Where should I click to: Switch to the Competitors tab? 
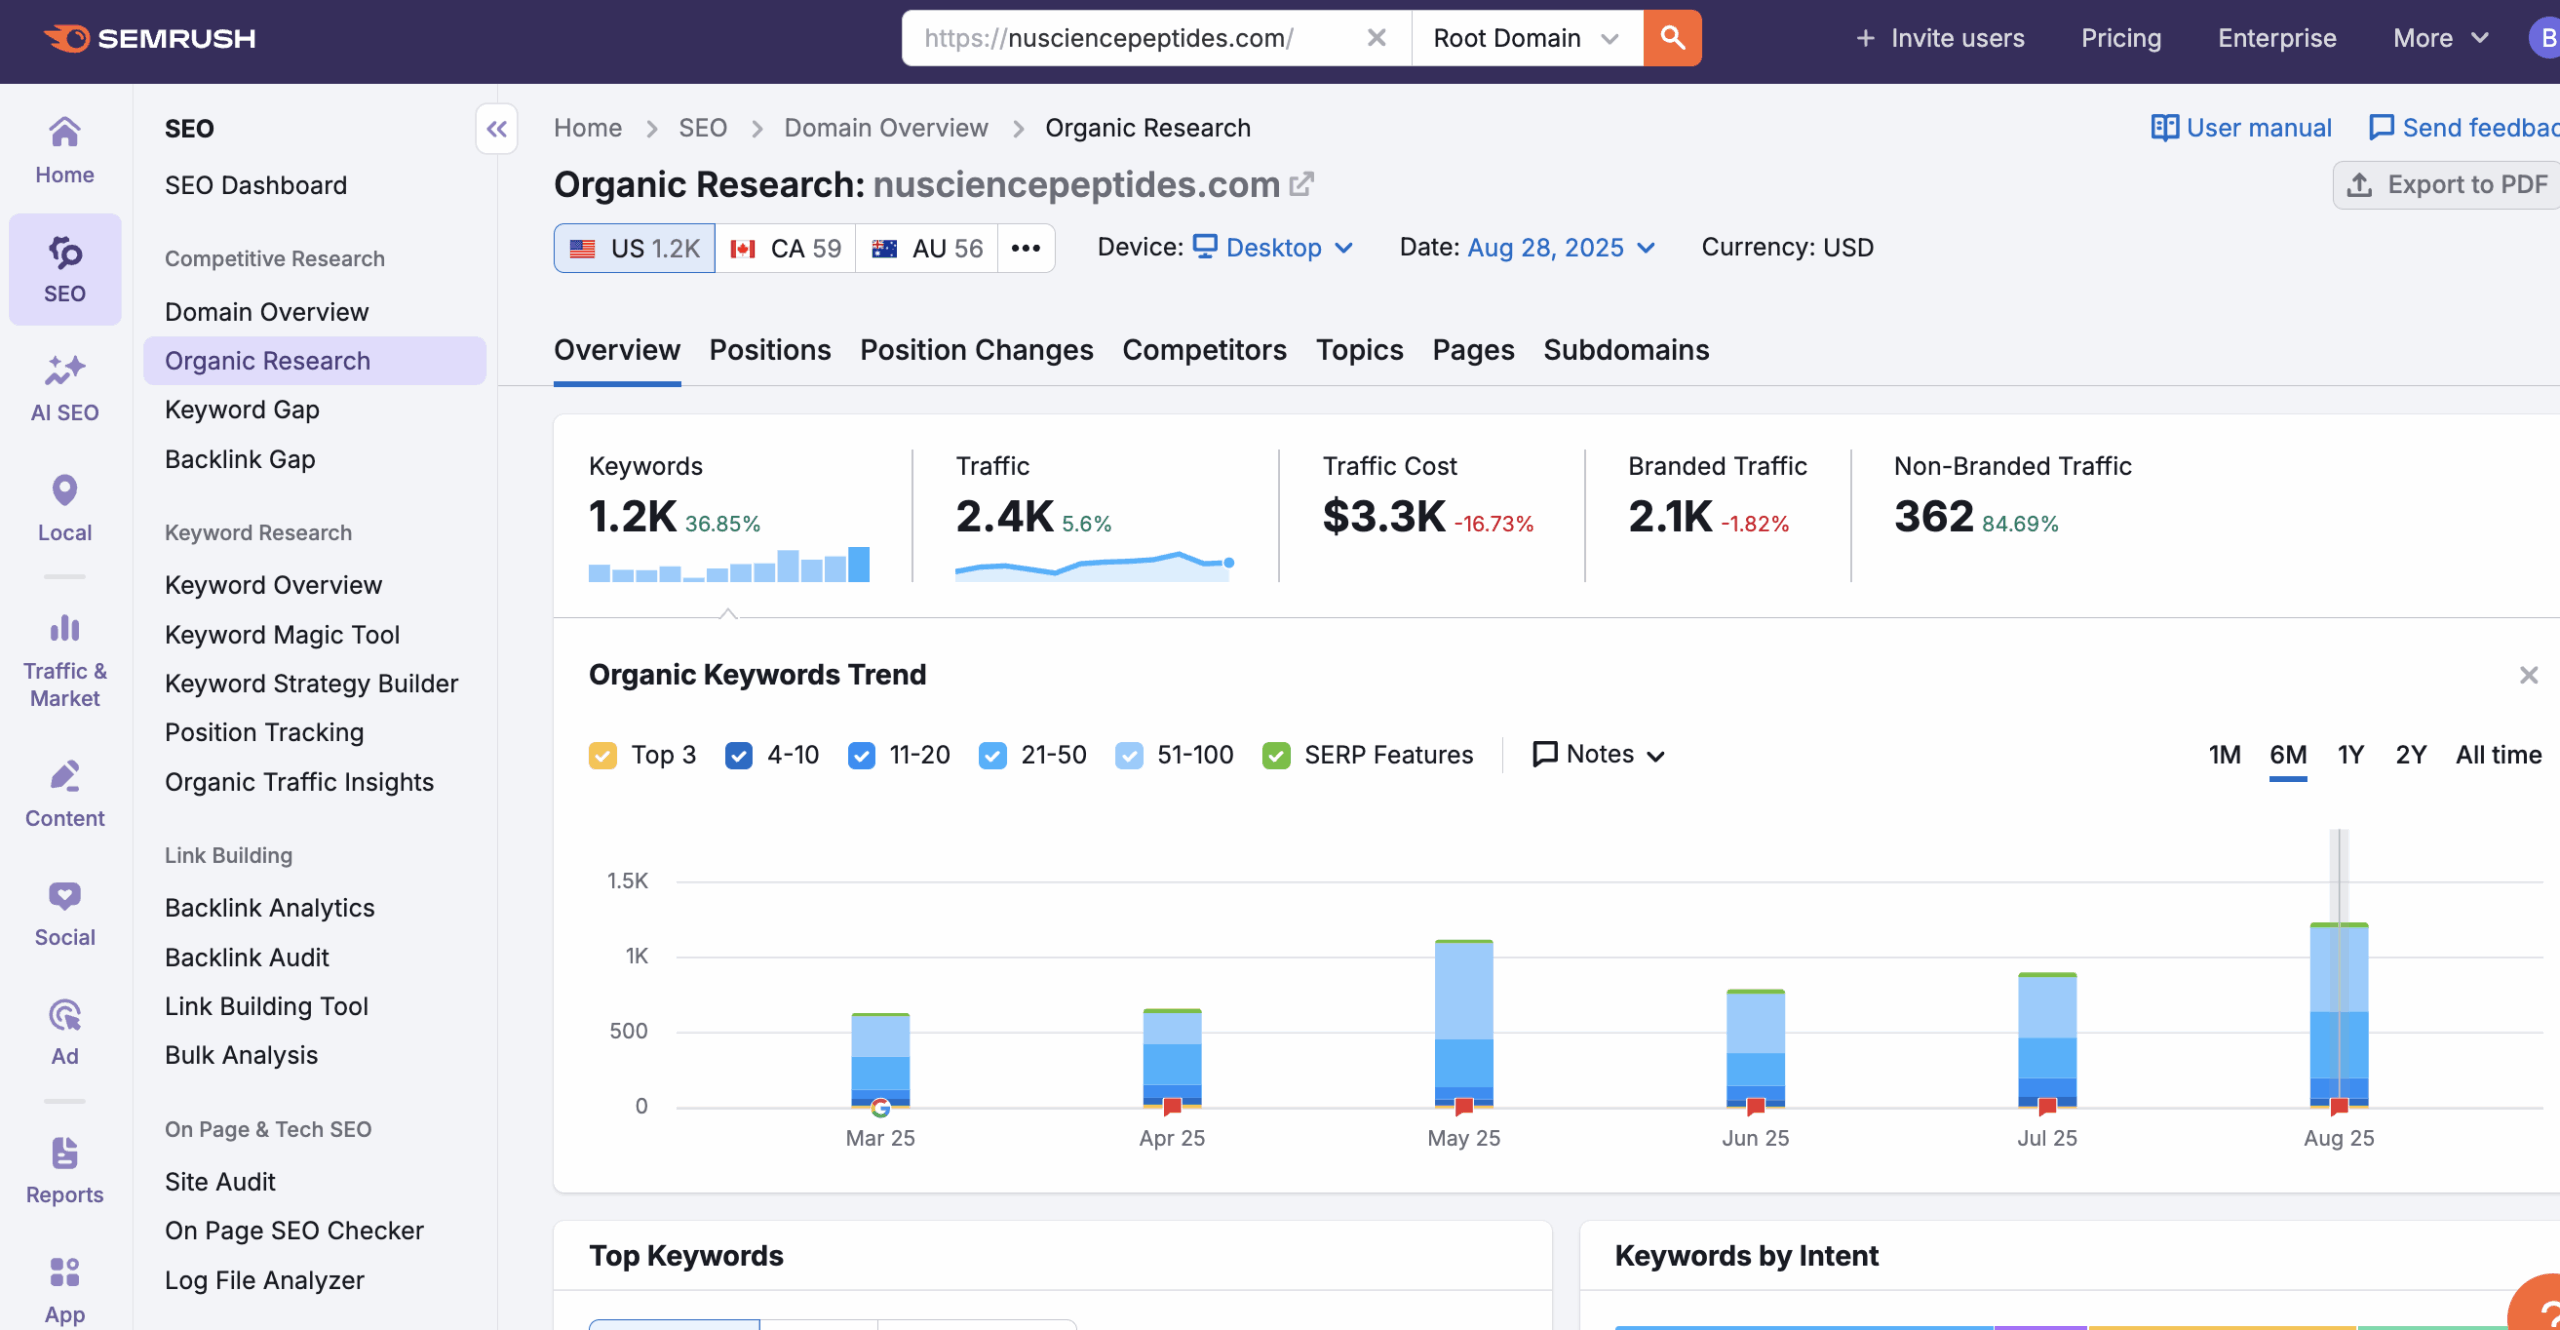point(1204,350)
